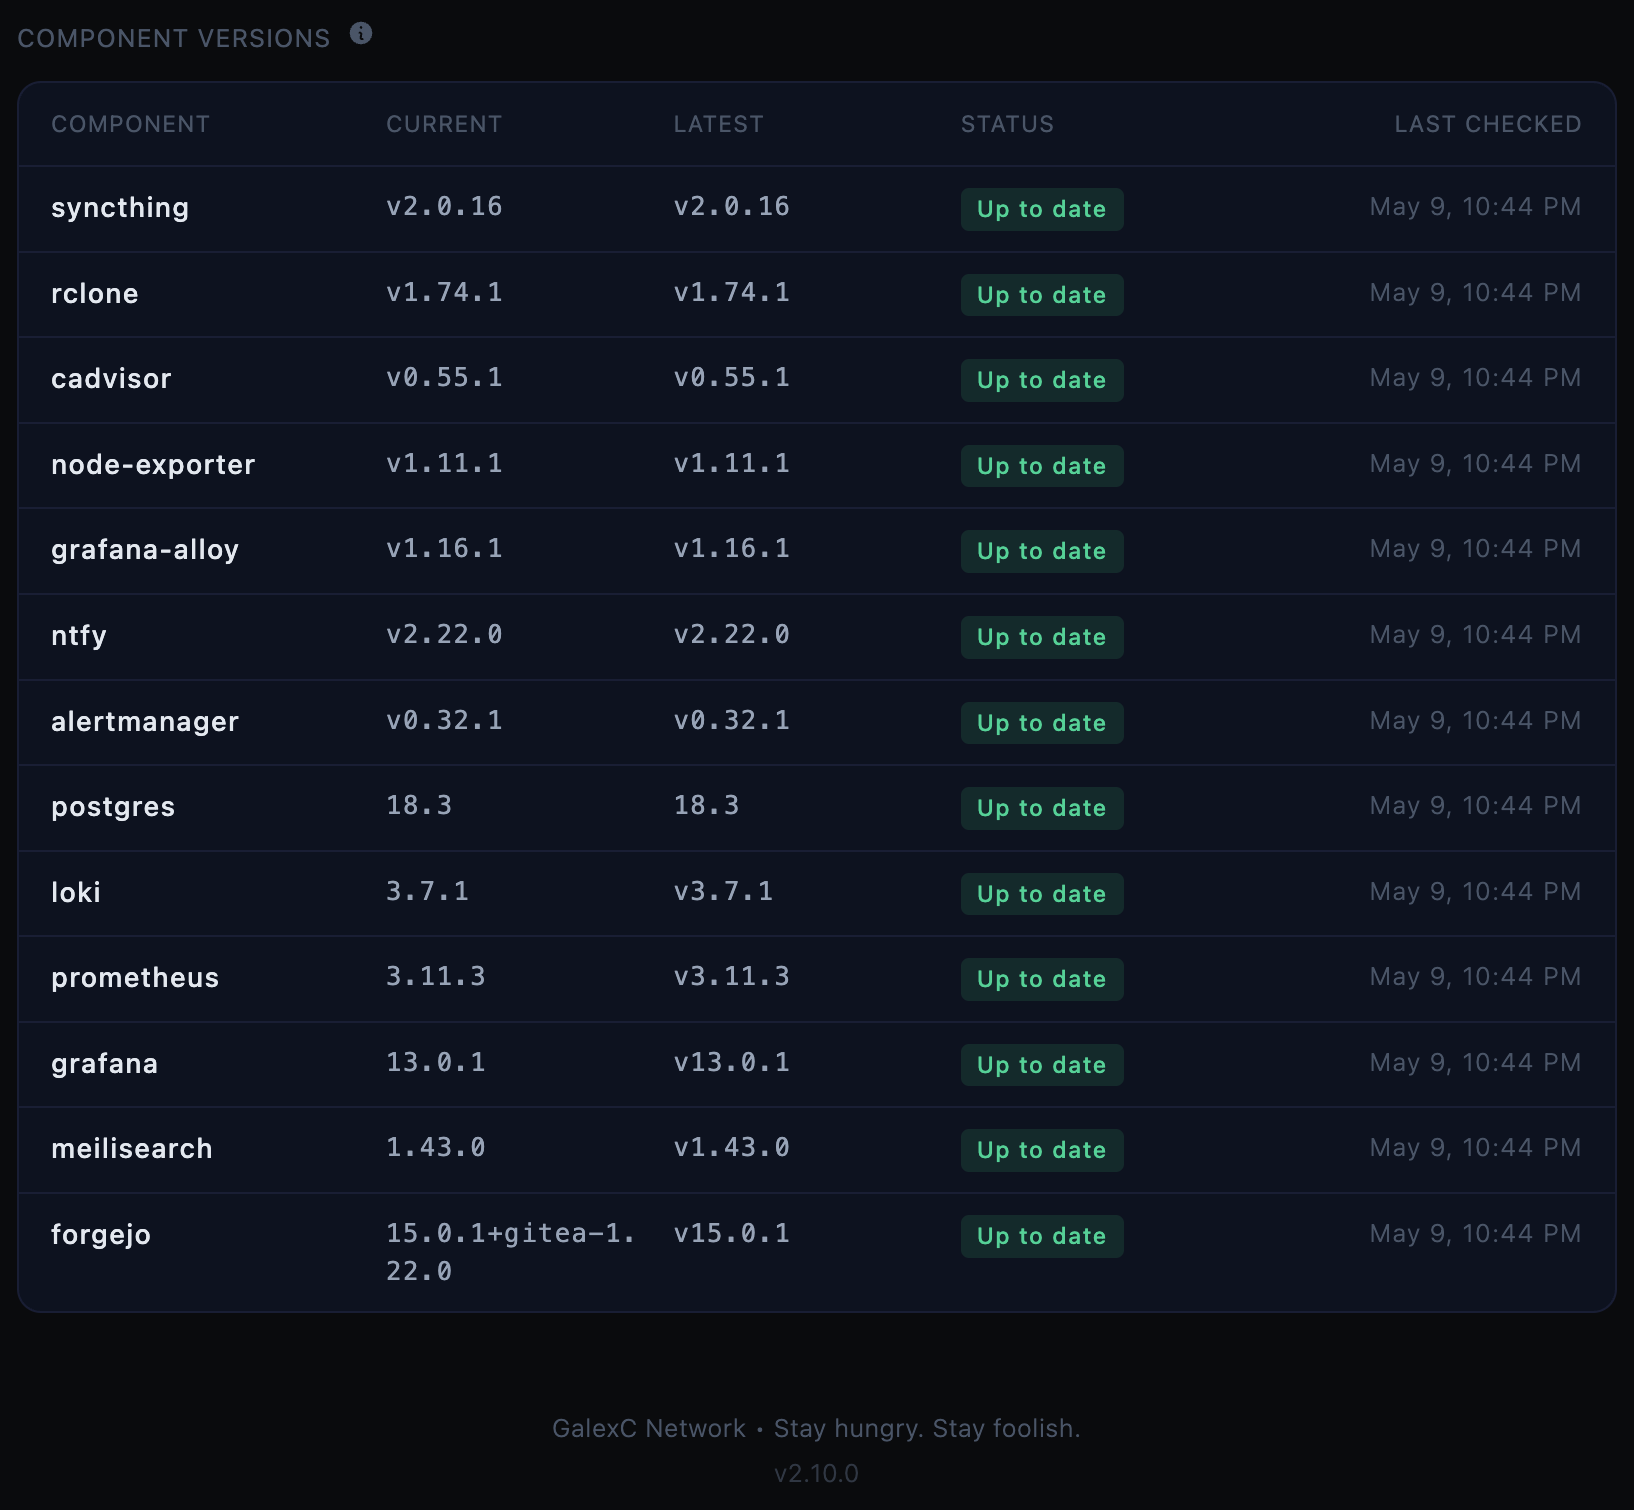Click the LATEST column header
1634x1510 pixels.
[x=718, y=124]
